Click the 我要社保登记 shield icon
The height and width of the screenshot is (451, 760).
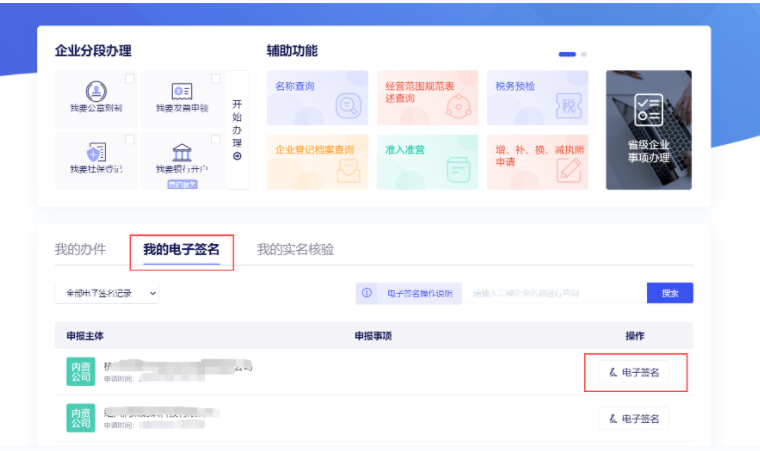click(x=96, y=153)
